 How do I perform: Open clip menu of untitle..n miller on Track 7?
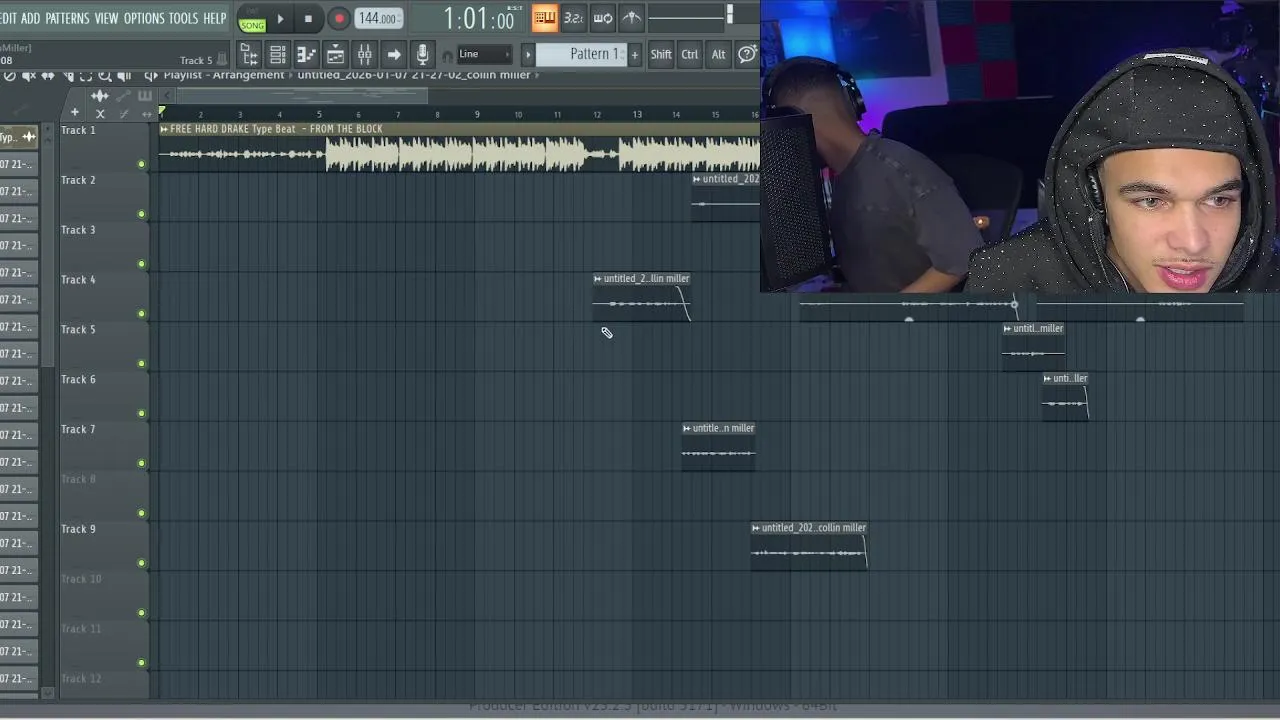[687, 428]
